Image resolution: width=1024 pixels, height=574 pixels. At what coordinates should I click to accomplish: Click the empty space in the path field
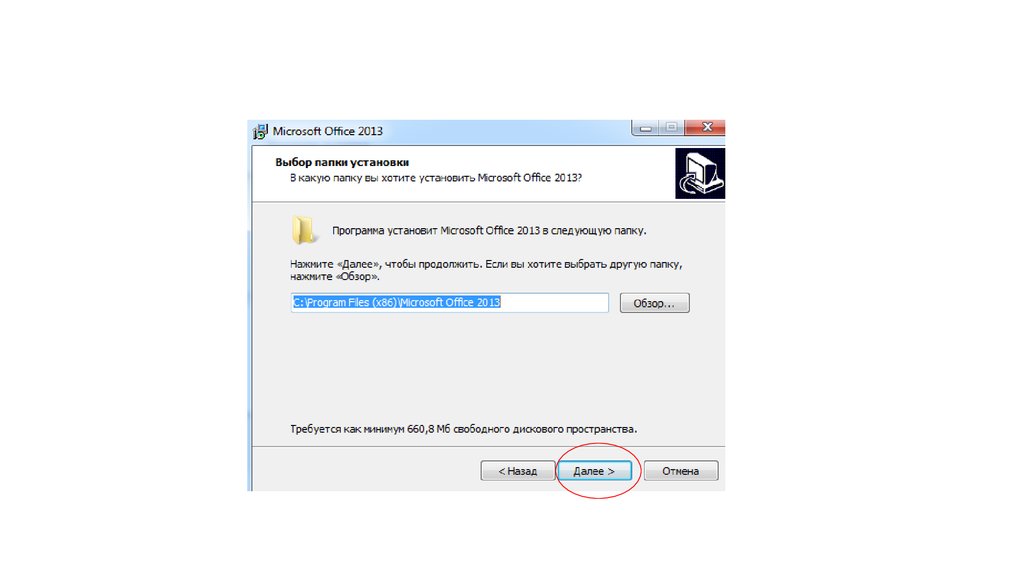click(x=554, y=302)
